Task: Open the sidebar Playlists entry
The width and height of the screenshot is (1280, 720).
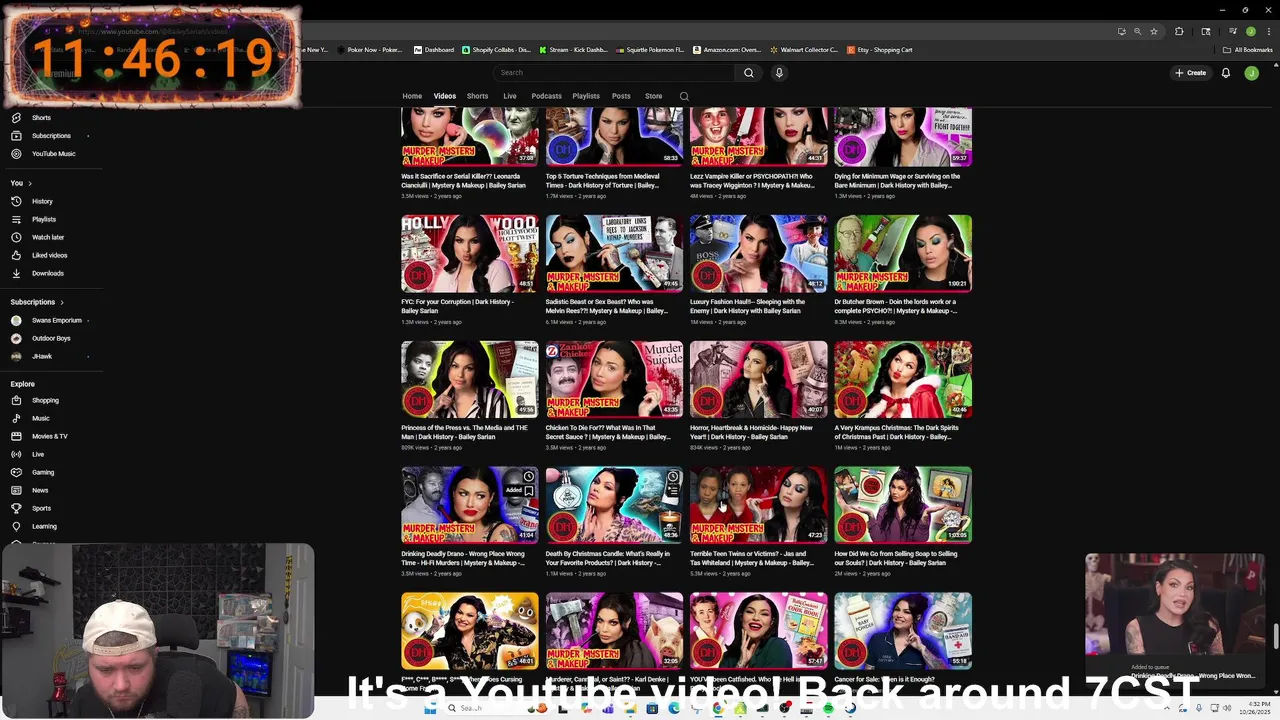Action: 44,219
